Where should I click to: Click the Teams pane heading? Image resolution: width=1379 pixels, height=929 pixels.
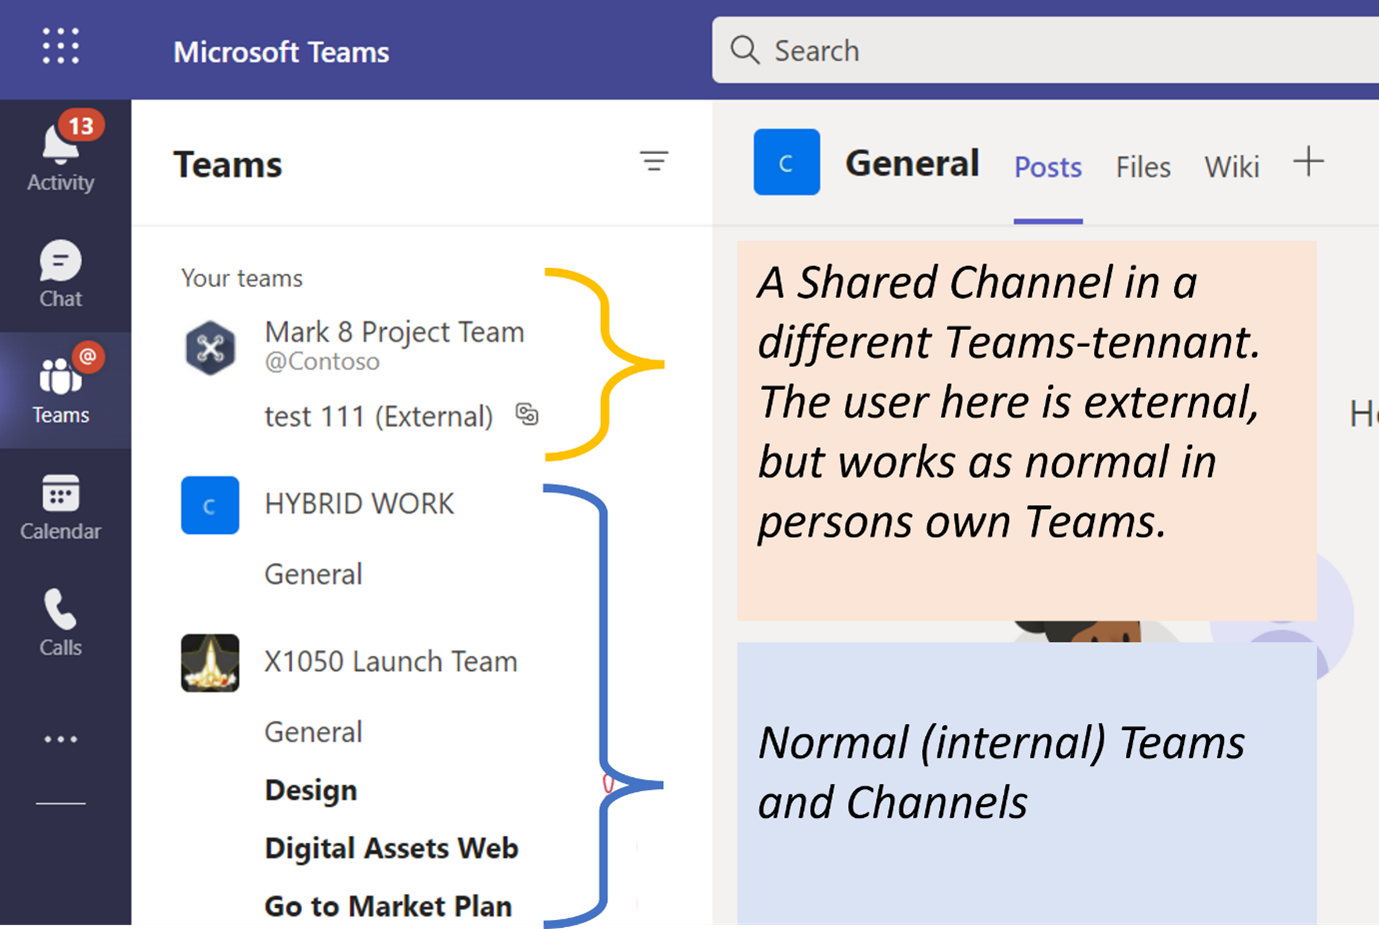228,165
